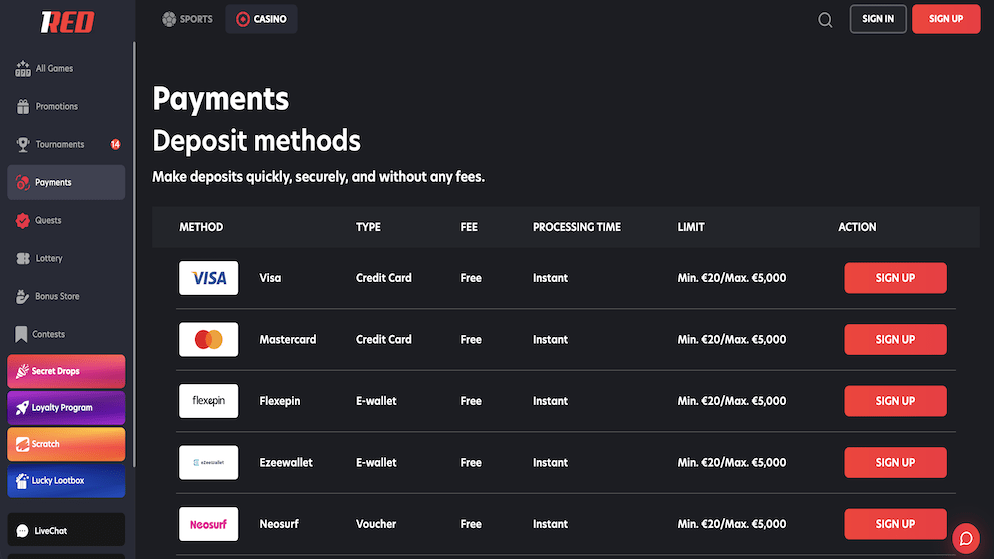Open the Lucky Lootbox banner
Viewport: 994px width, 559px height.
coord(66,480)
